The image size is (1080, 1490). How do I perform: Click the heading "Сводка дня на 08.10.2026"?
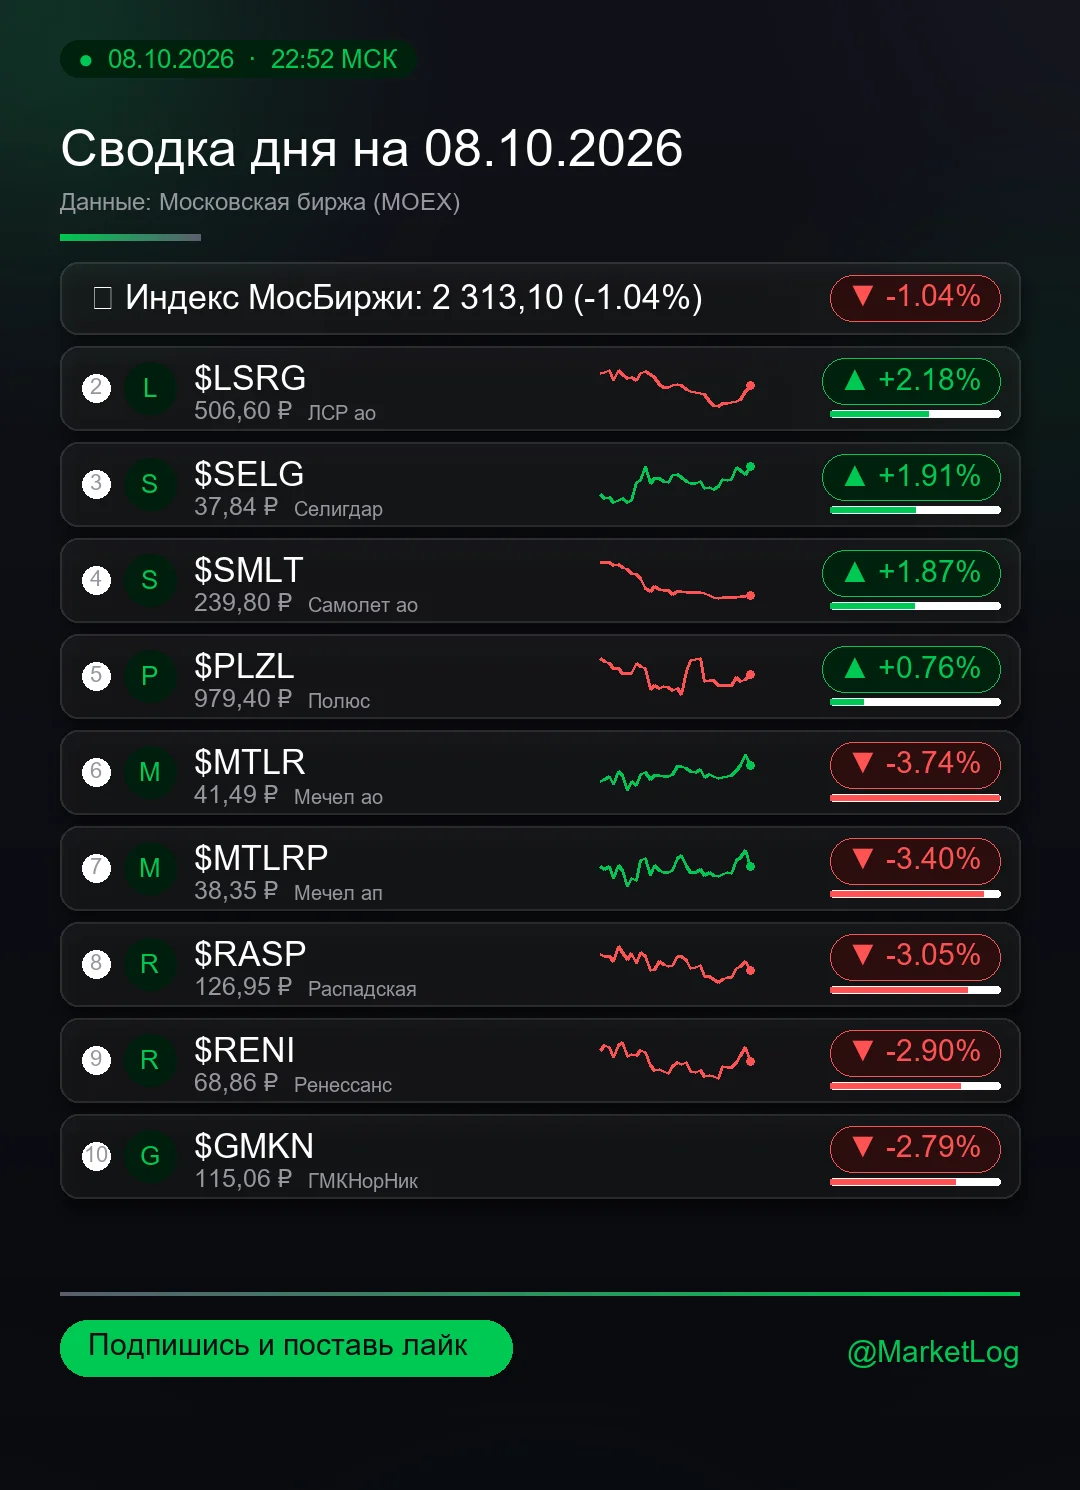coord(372,149)
